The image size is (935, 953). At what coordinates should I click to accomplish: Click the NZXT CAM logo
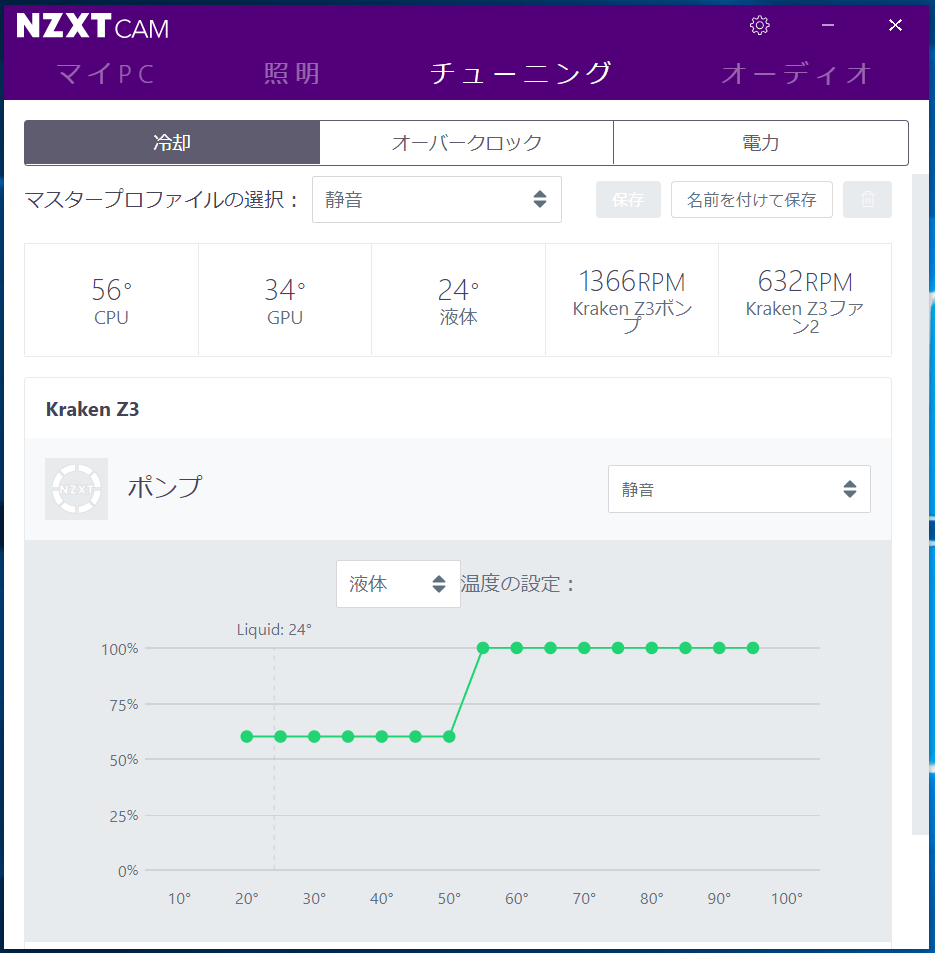point(92,27)
